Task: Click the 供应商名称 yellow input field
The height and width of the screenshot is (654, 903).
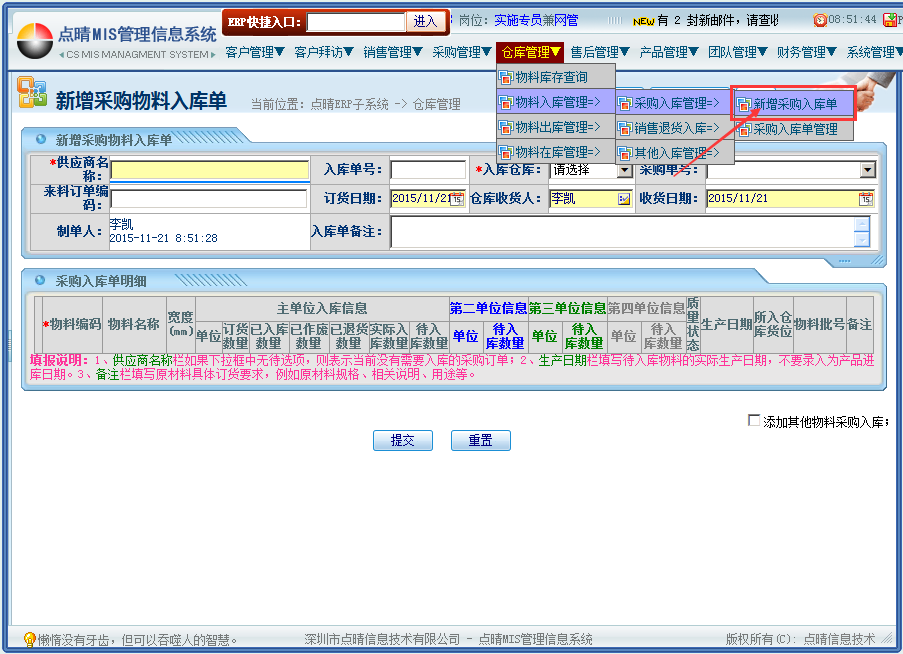Action: [x=210, y=170]
